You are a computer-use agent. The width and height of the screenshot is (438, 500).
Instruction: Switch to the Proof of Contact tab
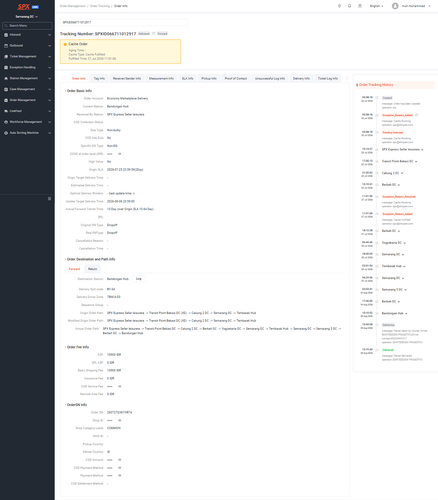(x=236, y=78)
